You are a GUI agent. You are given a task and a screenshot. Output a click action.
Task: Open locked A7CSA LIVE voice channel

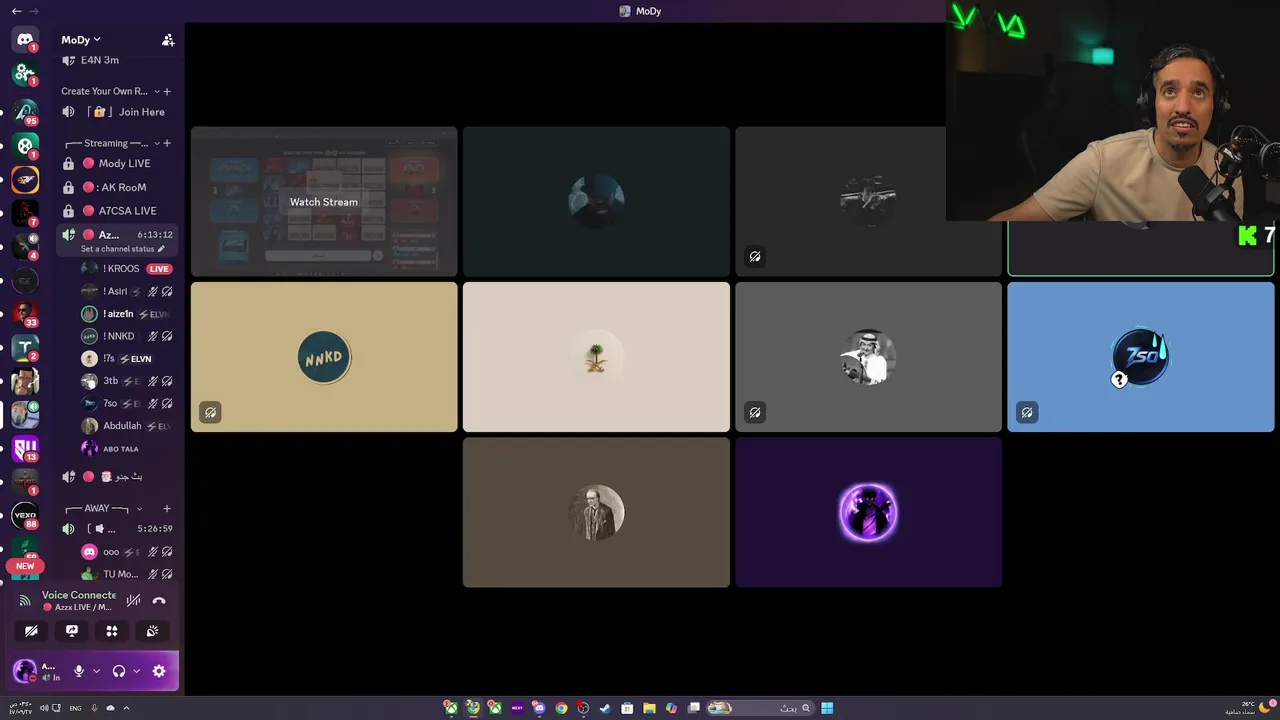point(118,211)
